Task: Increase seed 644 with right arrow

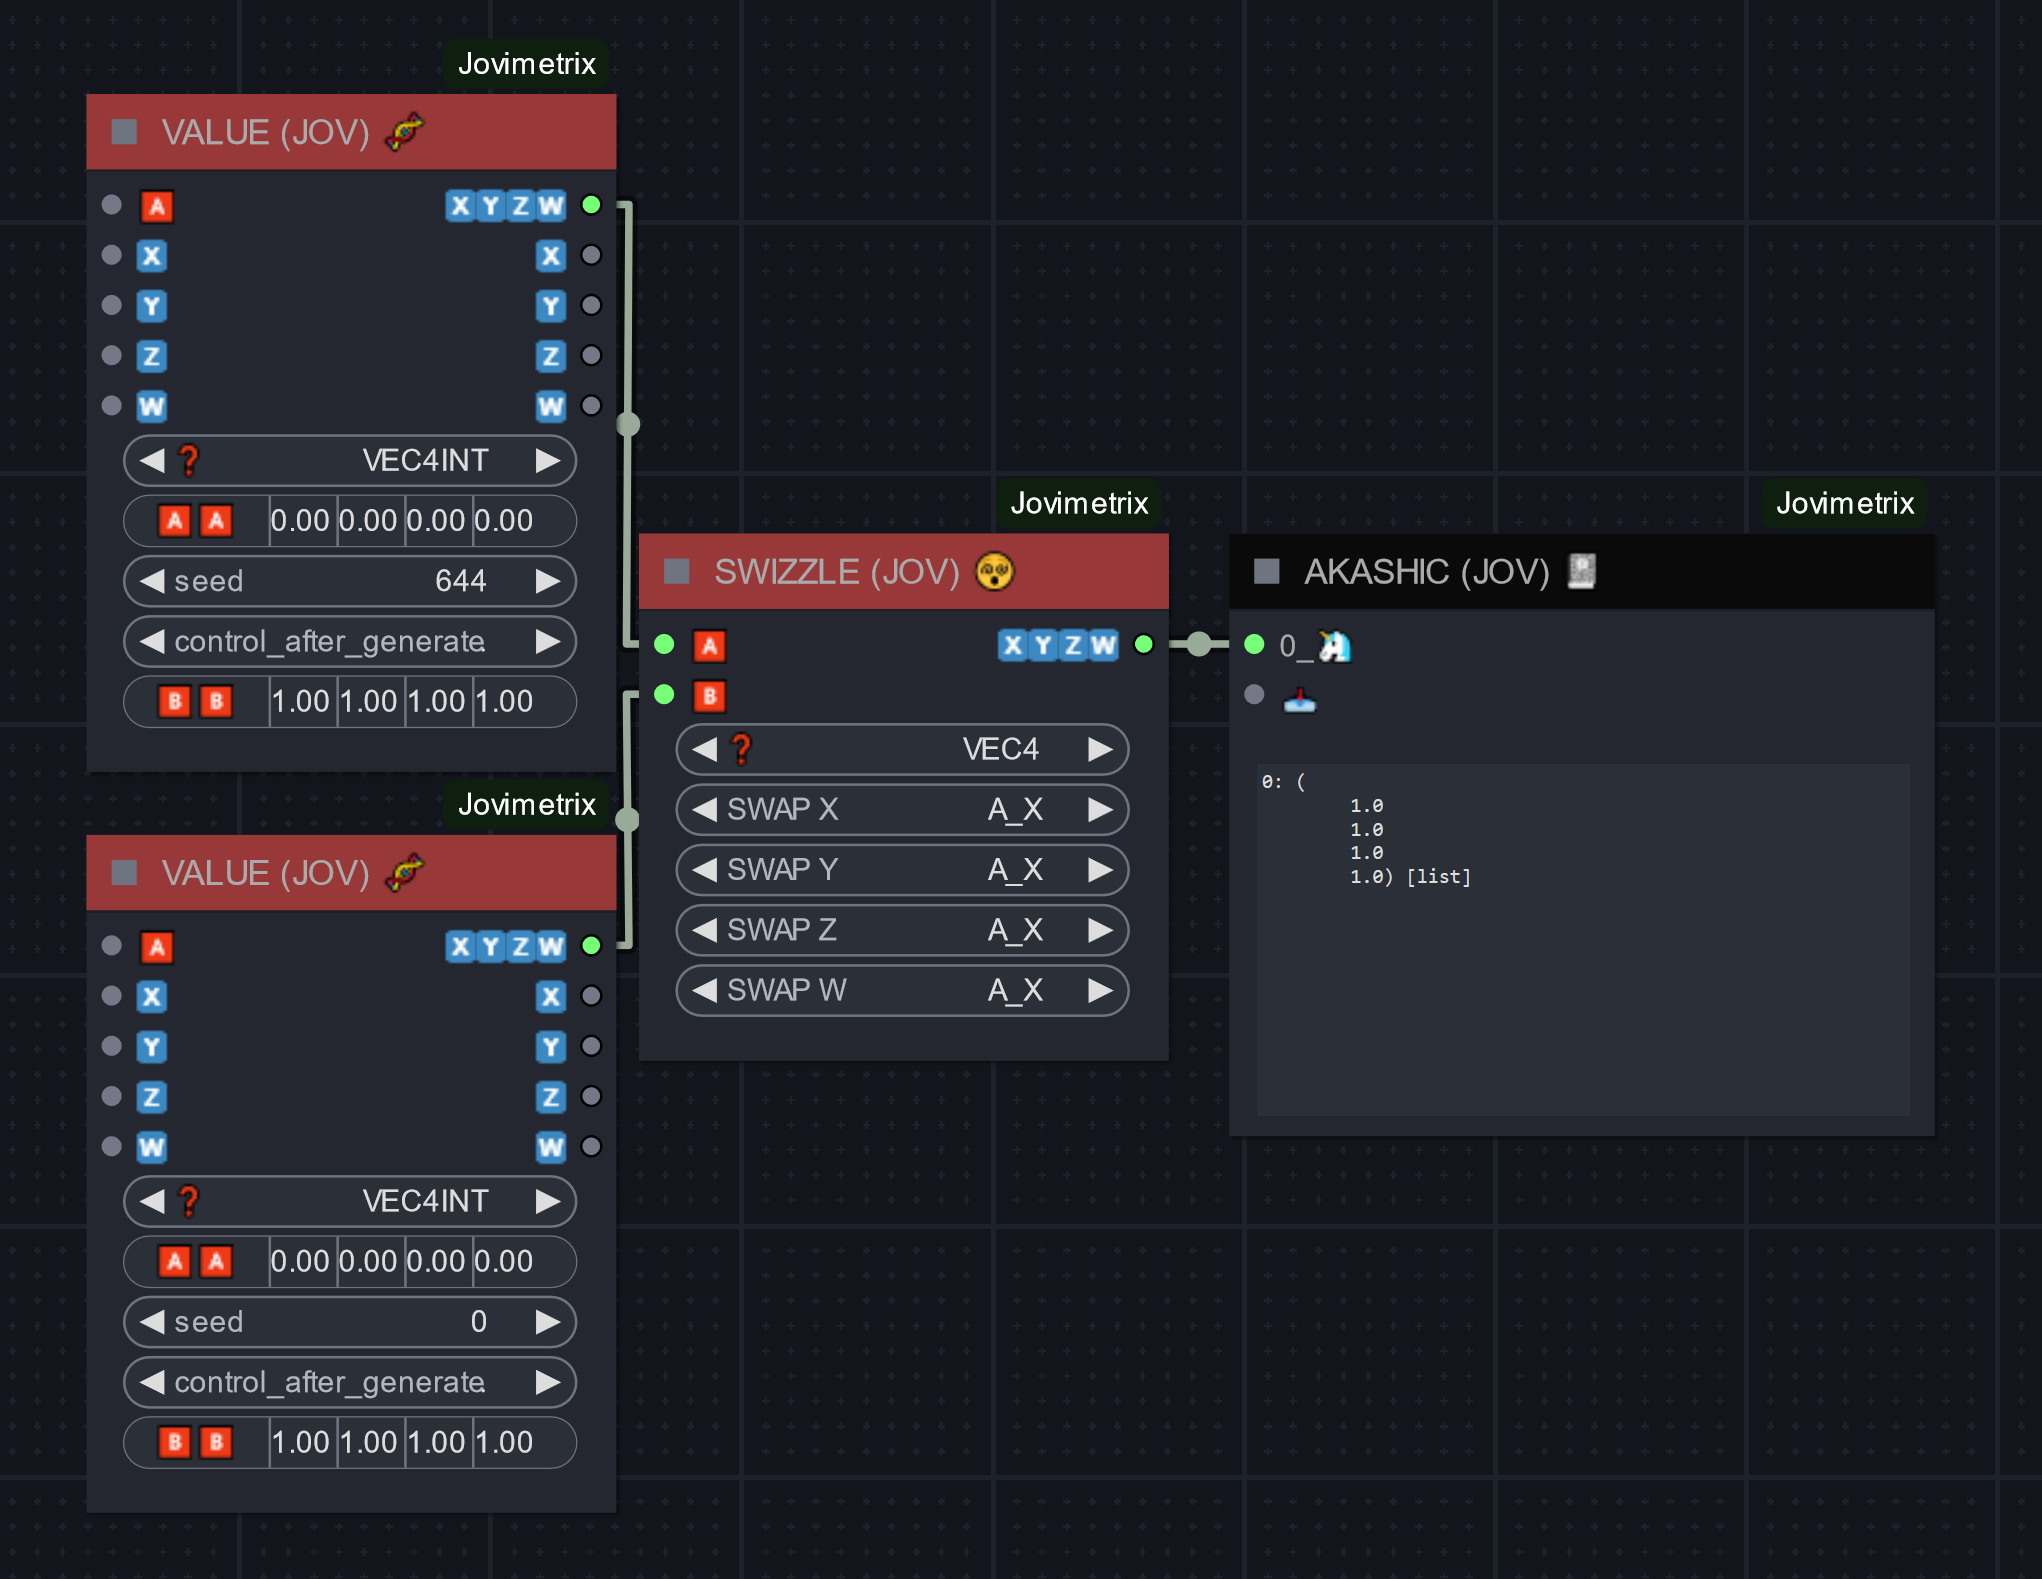Action: click(x=547, y=581)
